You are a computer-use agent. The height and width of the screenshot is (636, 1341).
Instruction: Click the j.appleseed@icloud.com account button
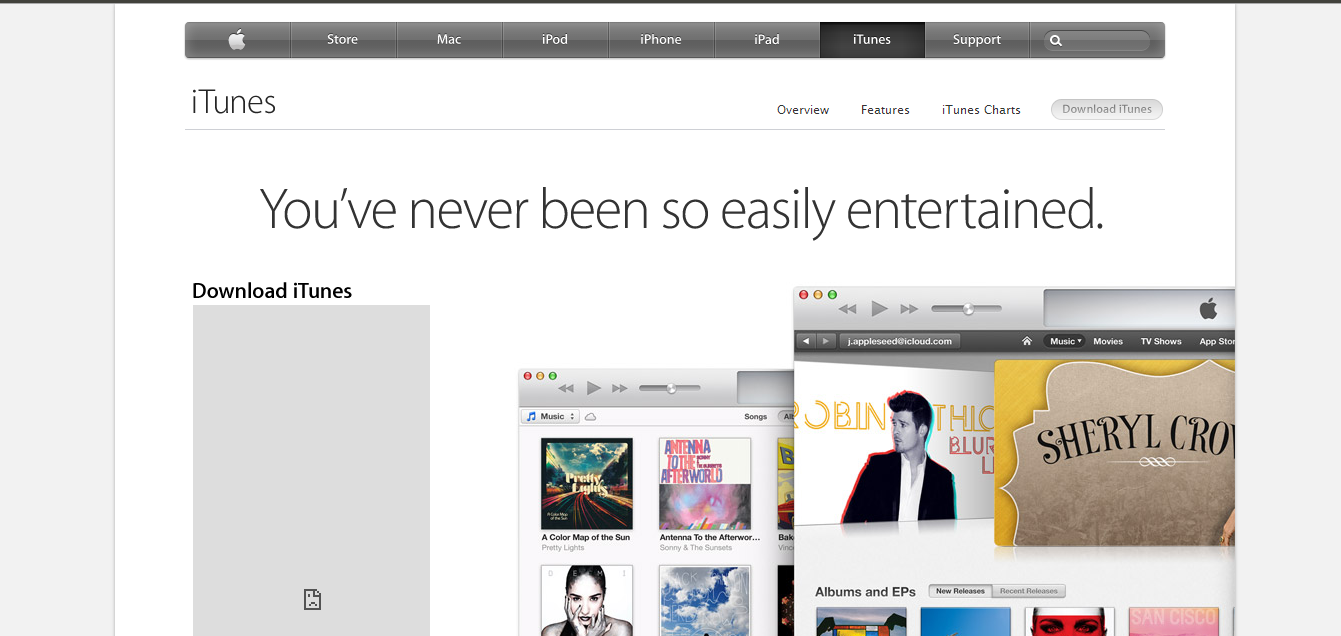pyautogui.click(x=900, y=341)
